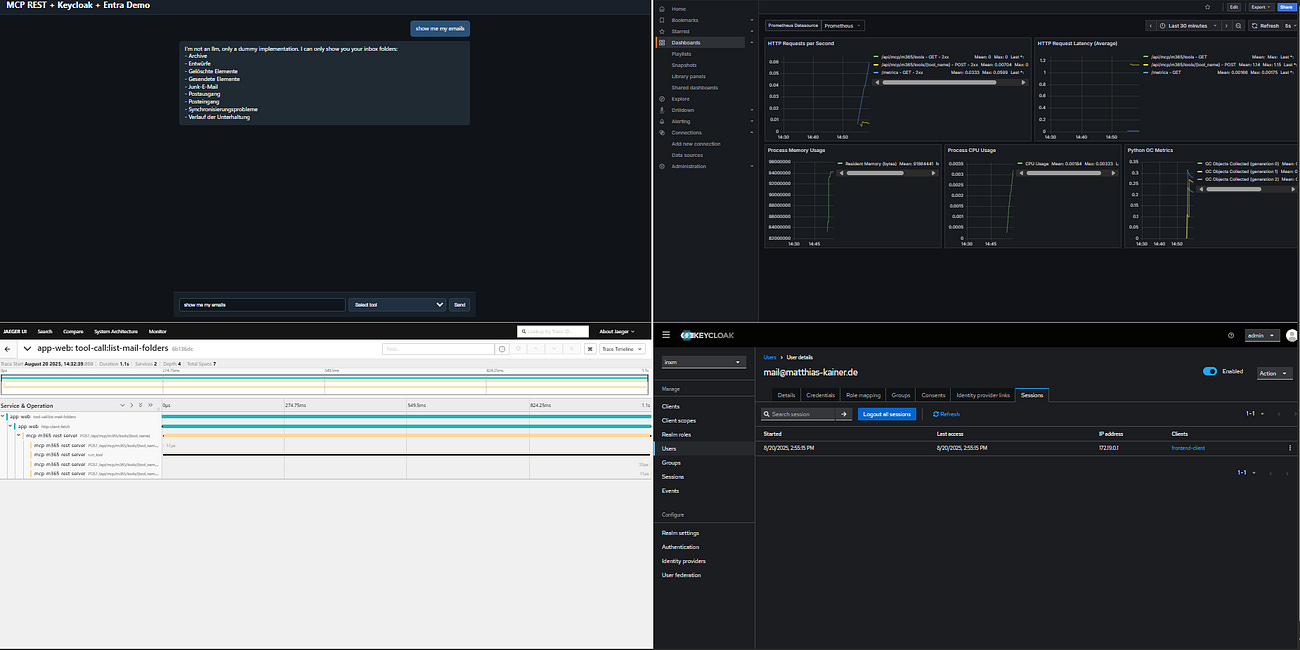
Task: Open the Trace Timeline view dropdown
Action: 622,349
